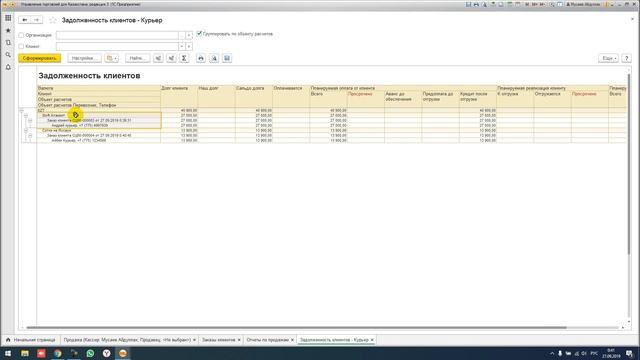
Task: Click the Клиент text input field
Action: click(x=118, y=47)
